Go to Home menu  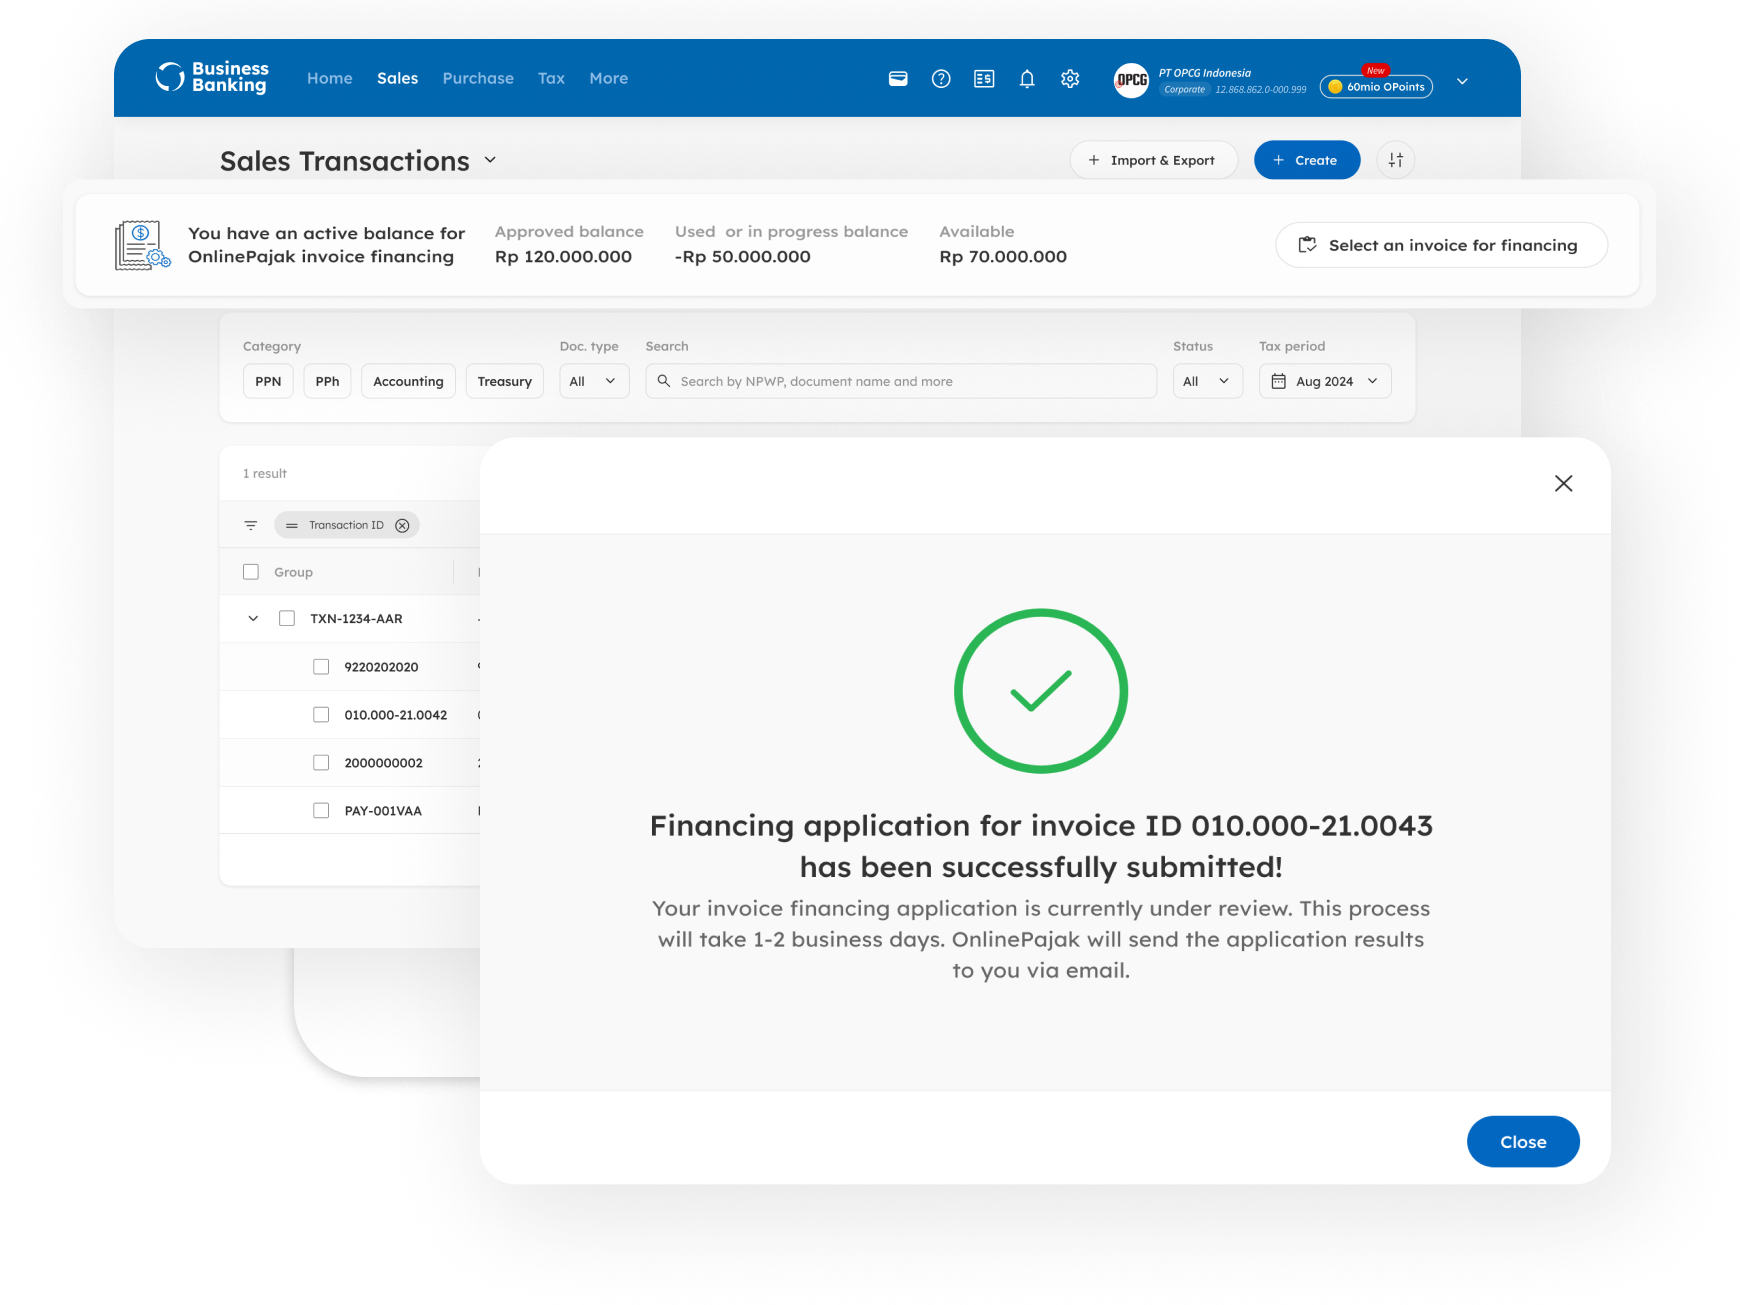point(330,78)
